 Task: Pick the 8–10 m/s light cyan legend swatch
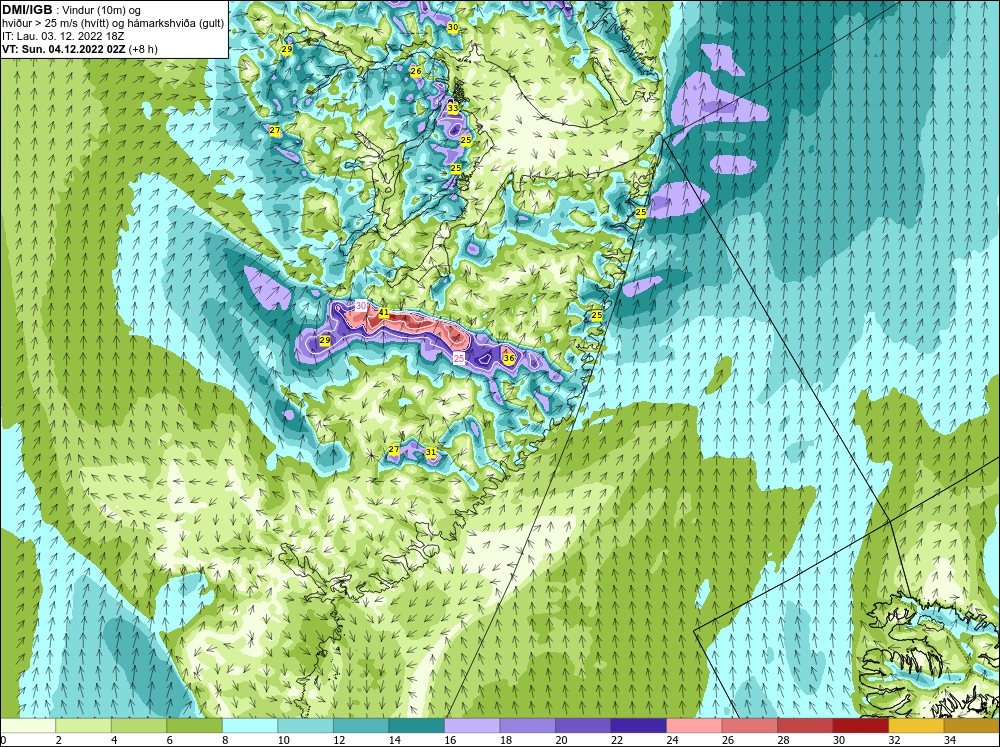tap(250, 726)
